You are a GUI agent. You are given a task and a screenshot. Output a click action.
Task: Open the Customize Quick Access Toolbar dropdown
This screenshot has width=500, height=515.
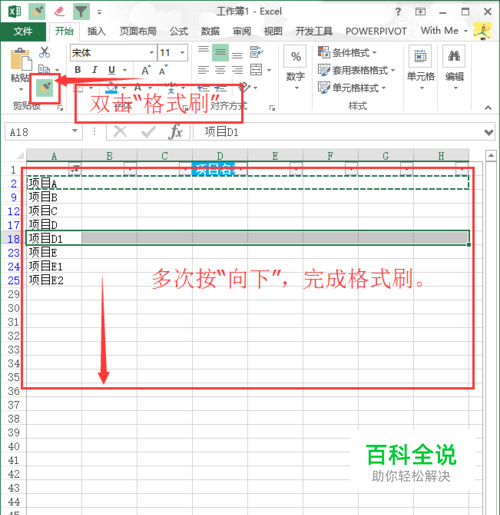point(99,13)
